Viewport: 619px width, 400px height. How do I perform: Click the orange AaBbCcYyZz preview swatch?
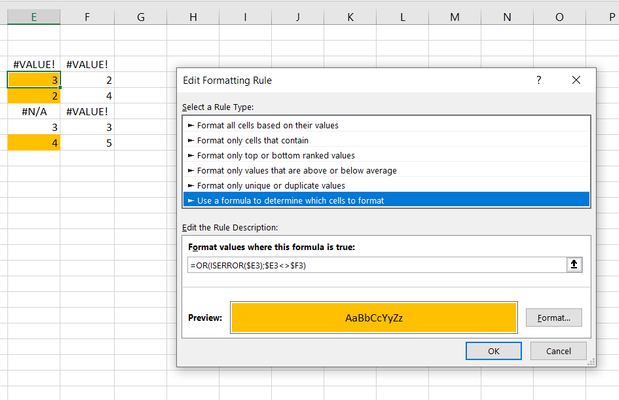coord(374,317)
